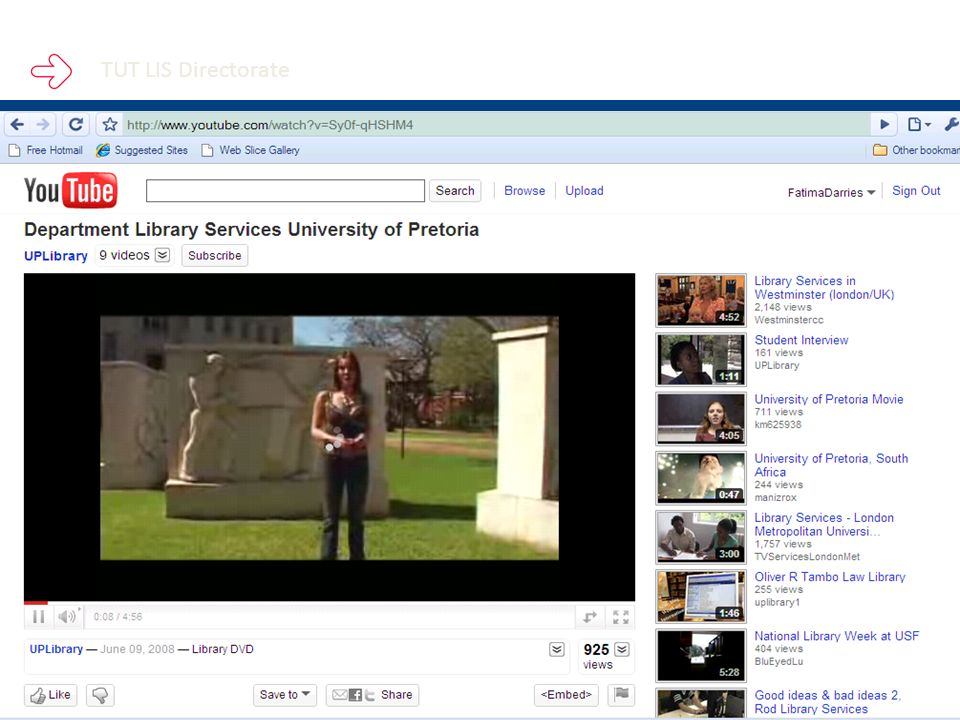This screenshot has width=960, height=720.
Task: Click Sign Out link
Action: coord(916,190)
